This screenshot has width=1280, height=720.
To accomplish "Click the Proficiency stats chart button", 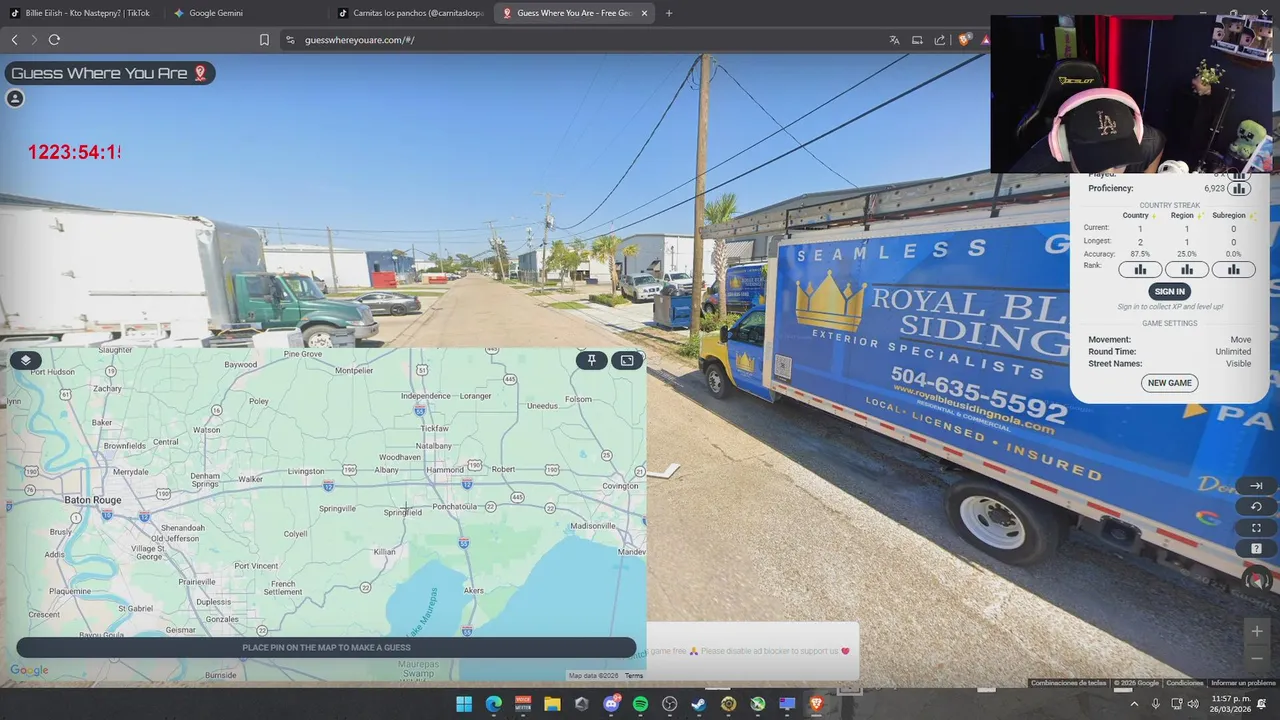I will tap(1239, 188).
